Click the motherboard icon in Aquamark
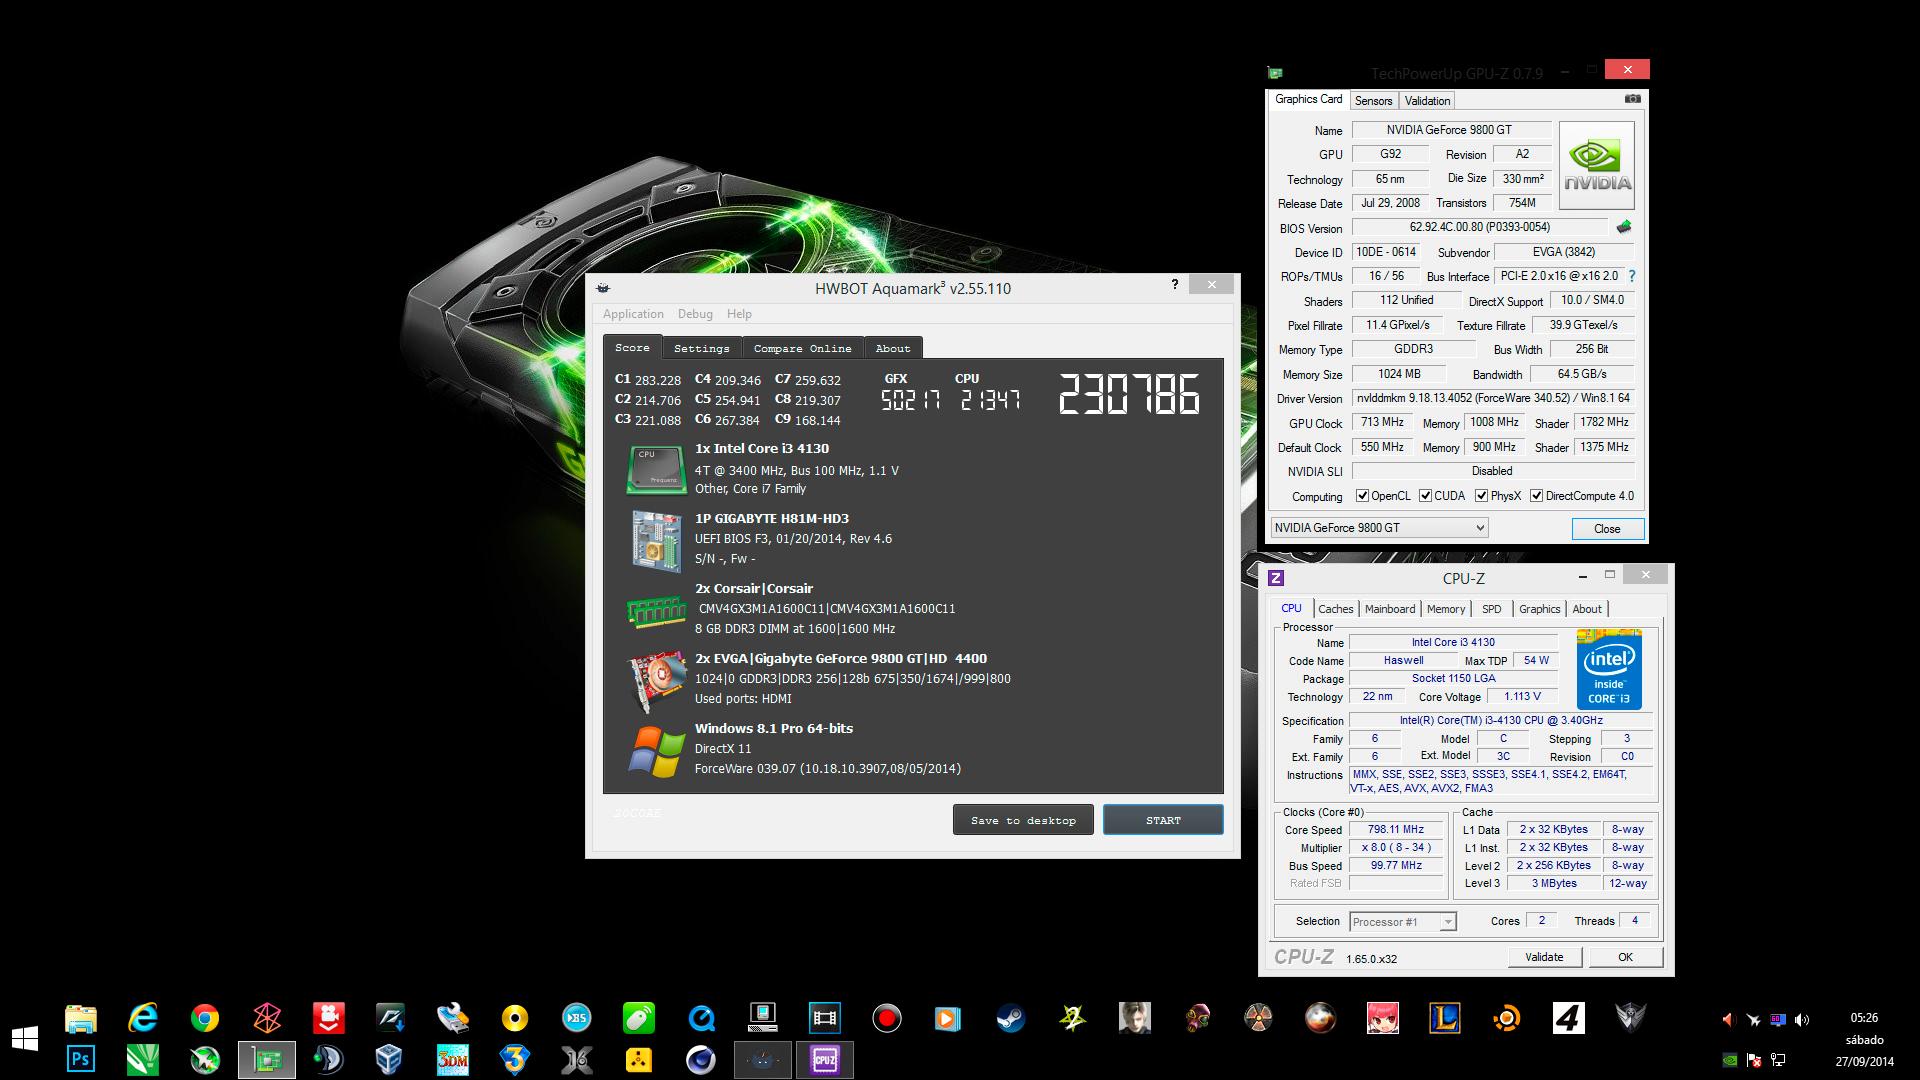The height and width of the screenshot is (1080, 1920). coord(656,541)
